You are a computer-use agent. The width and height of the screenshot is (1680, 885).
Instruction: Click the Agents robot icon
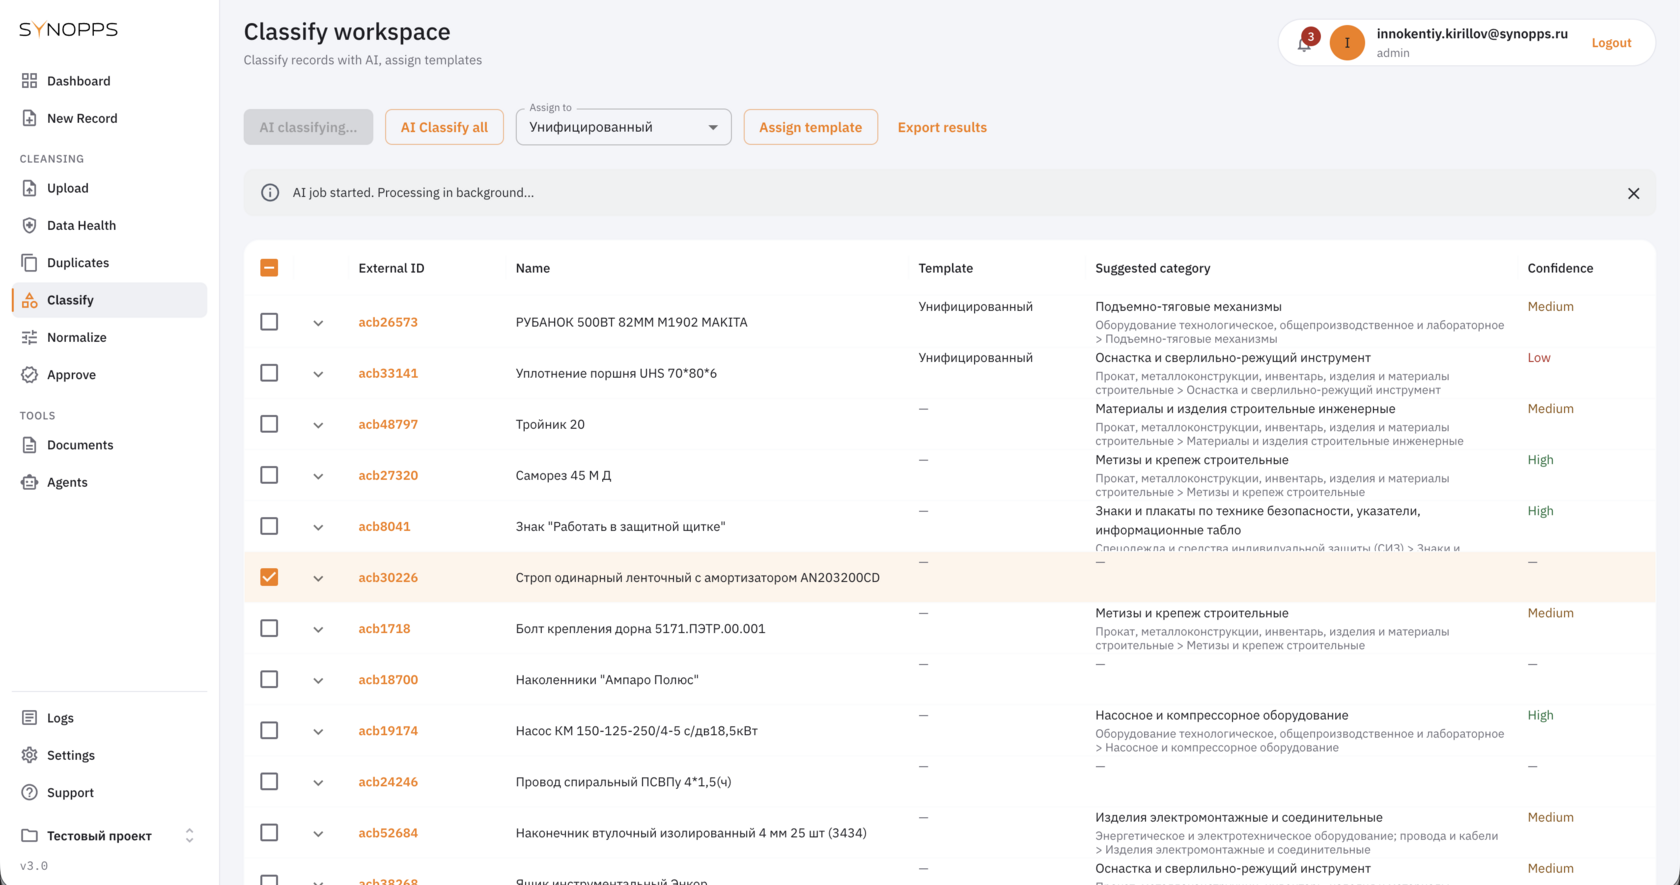click(x=29, y=482)
